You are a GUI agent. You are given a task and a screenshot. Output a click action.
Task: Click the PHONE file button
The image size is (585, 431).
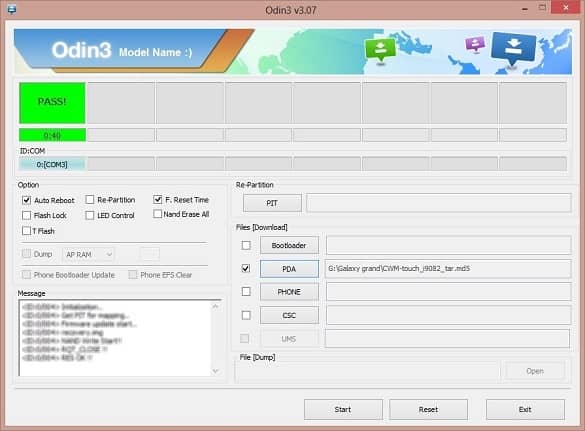click(289, 292)
